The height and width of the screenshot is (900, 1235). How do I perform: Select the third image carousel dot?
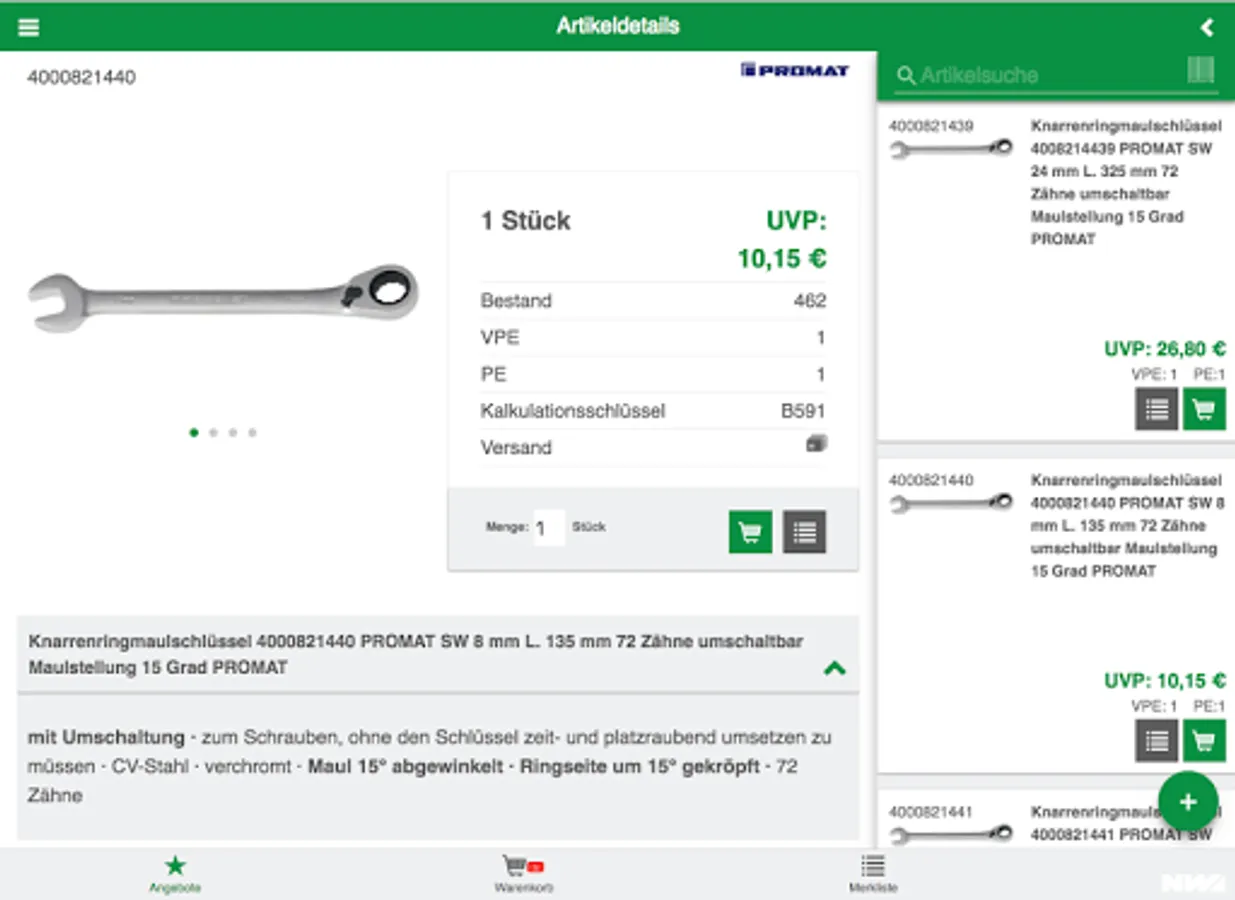click(x=233, y=433)
